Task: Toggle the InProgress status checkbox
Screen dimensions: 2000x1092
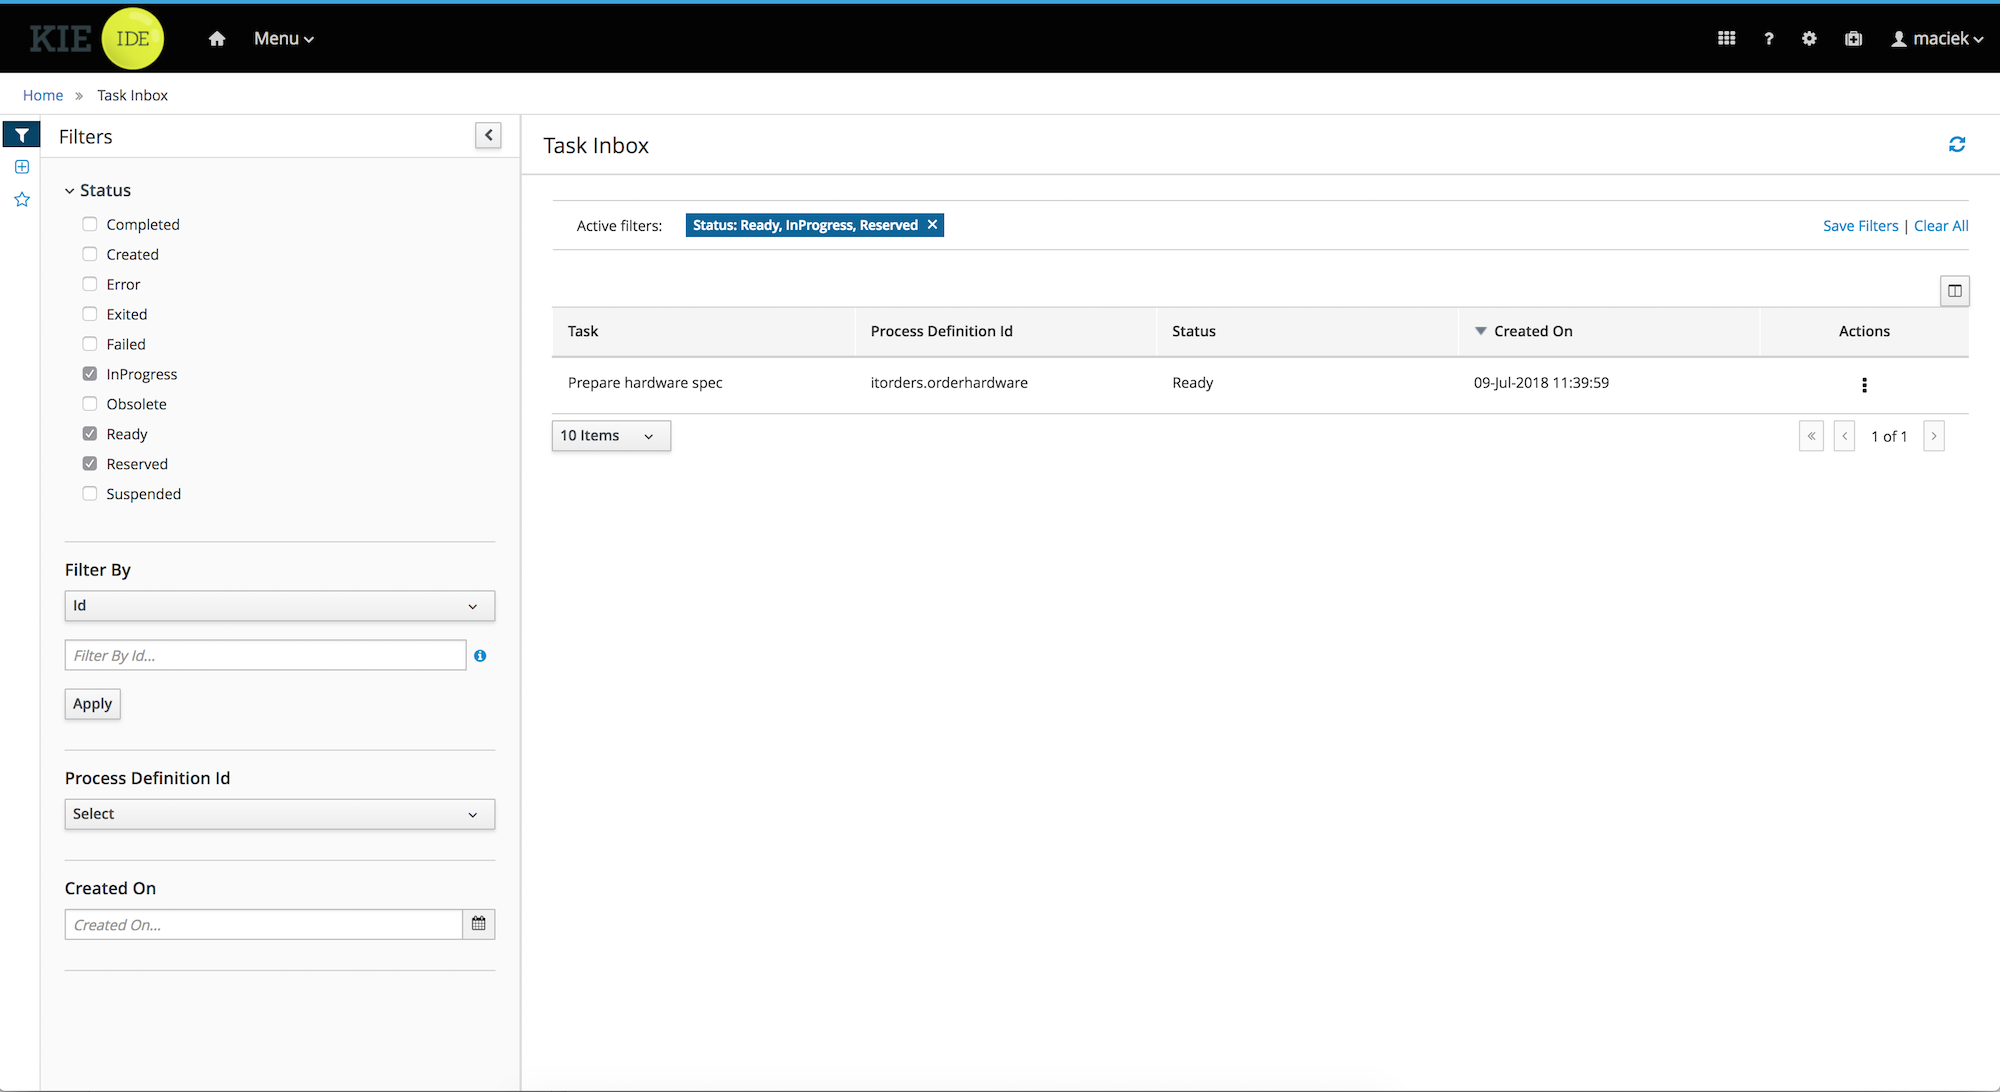Action: (x=90, y=374)
